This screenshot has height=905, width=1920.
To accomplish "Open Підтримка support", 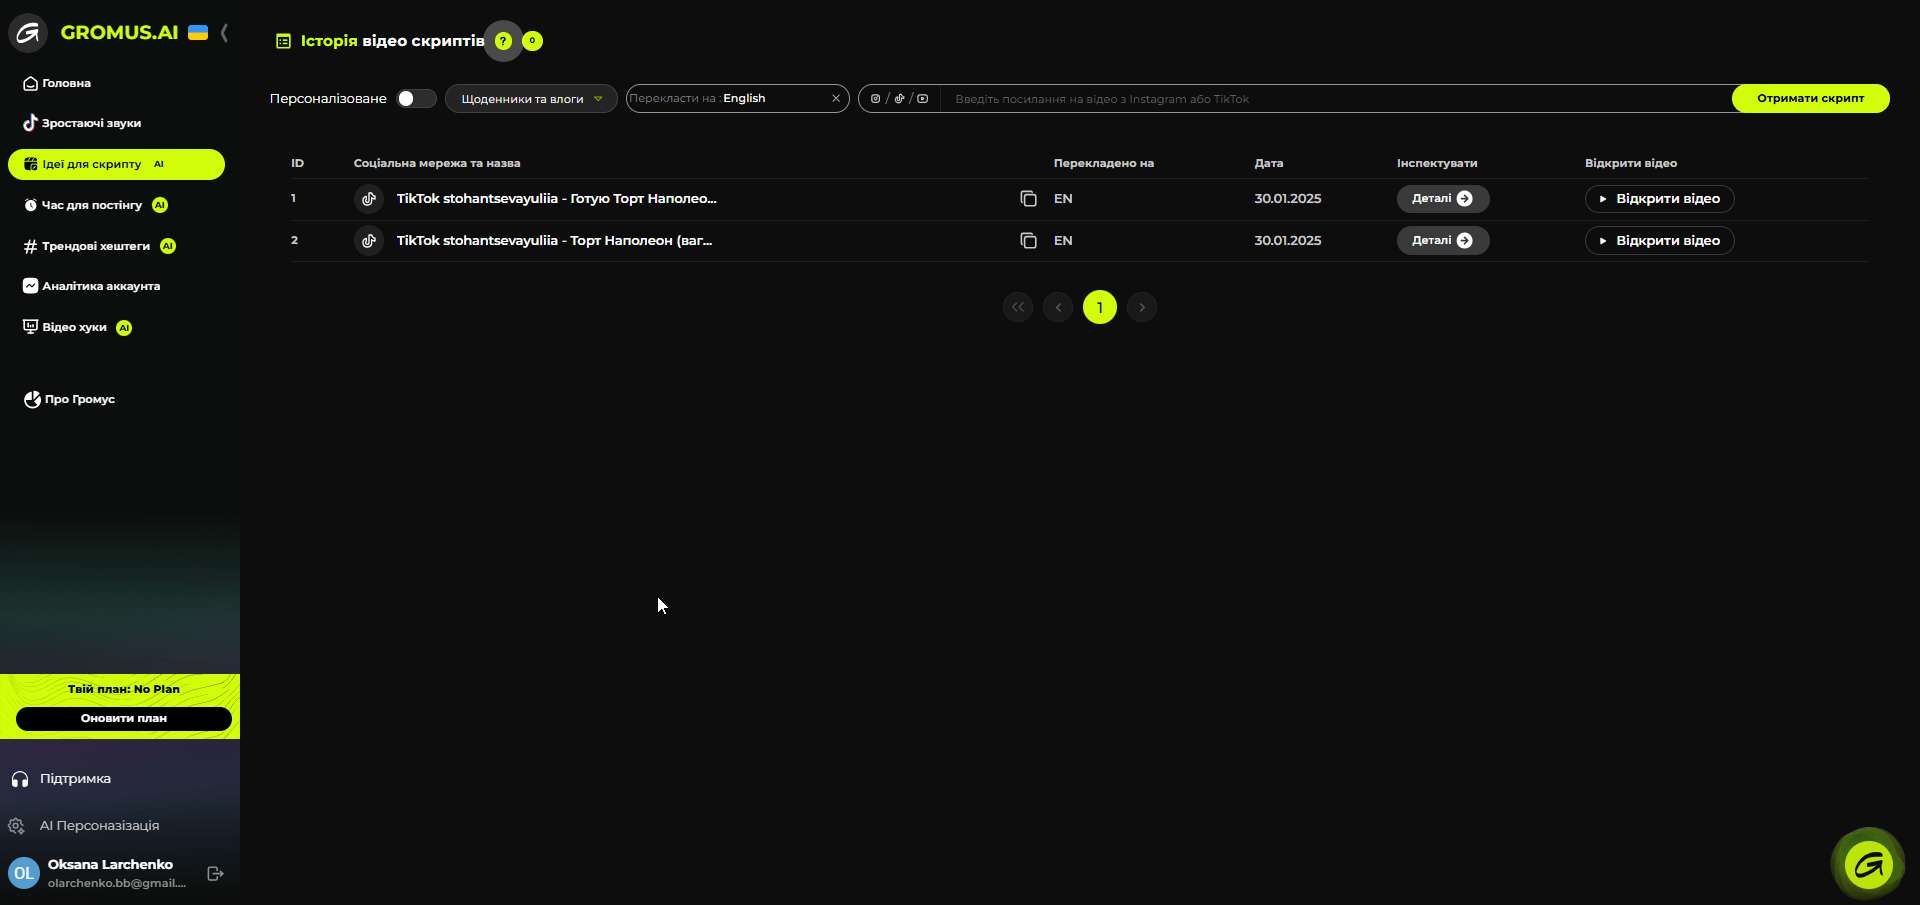I will point(62,779).
